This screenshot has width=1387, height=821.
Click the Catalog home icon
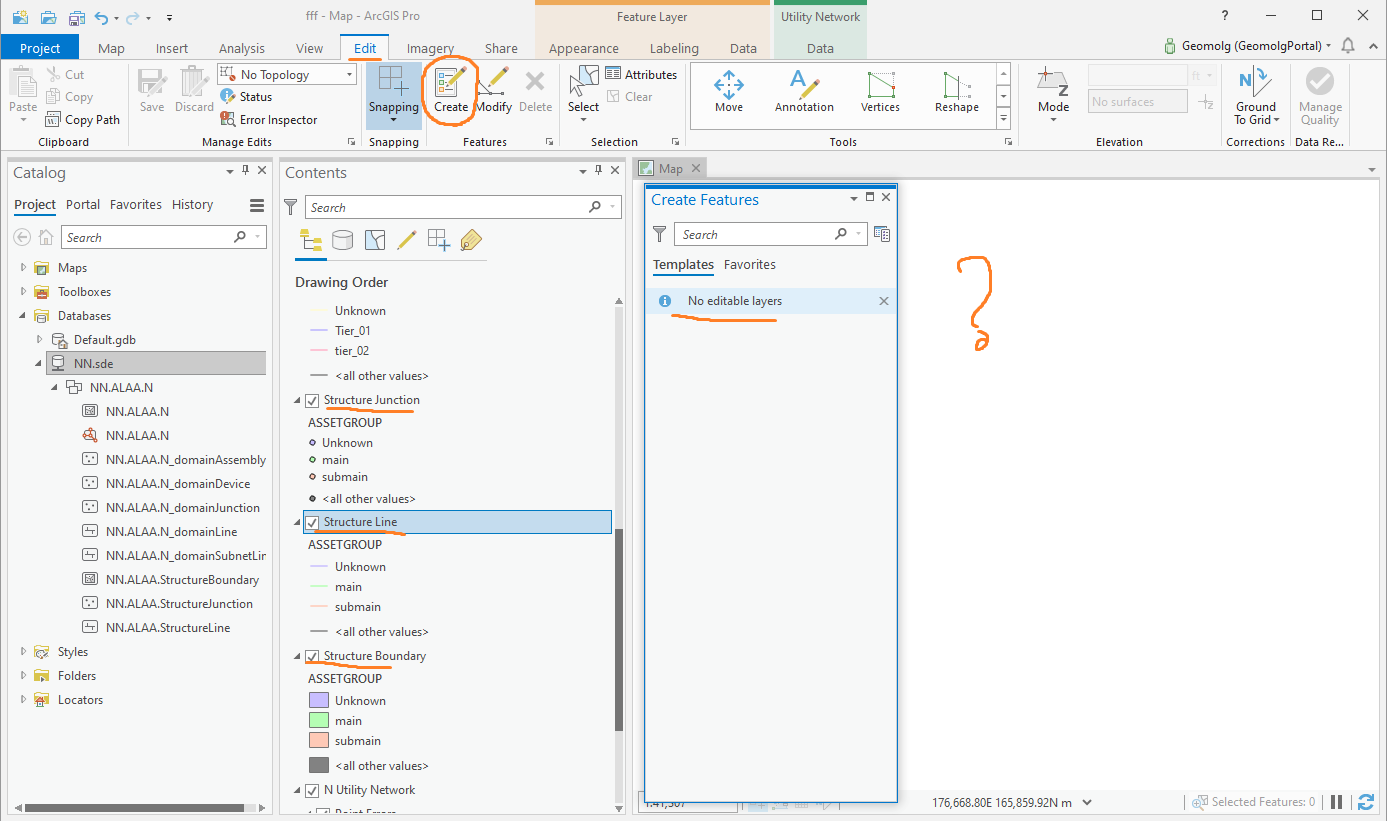point(46,238)
